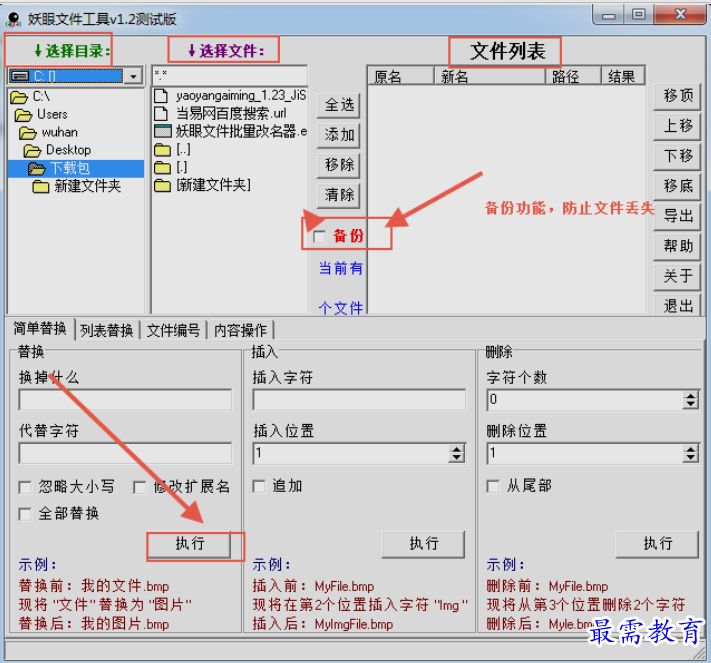Image resolution: width=711 pixels, height=663 pixels.
Task: Click the 妖眼 app icon in title bar
Action: click(14, 19)
